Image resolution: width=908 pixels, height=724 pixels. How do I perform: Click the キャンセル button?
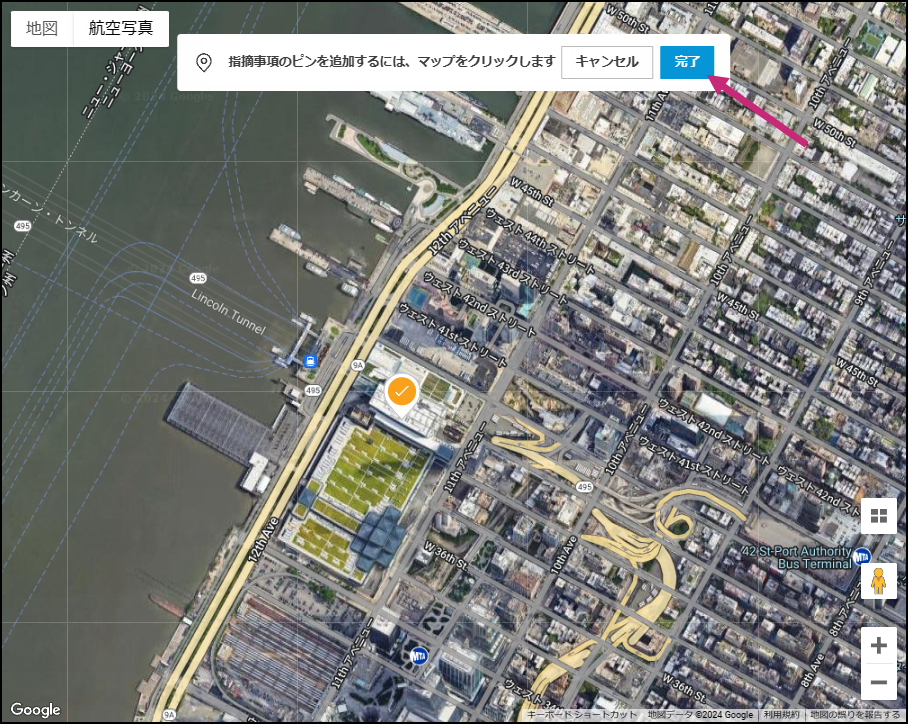tap(607, 62)
